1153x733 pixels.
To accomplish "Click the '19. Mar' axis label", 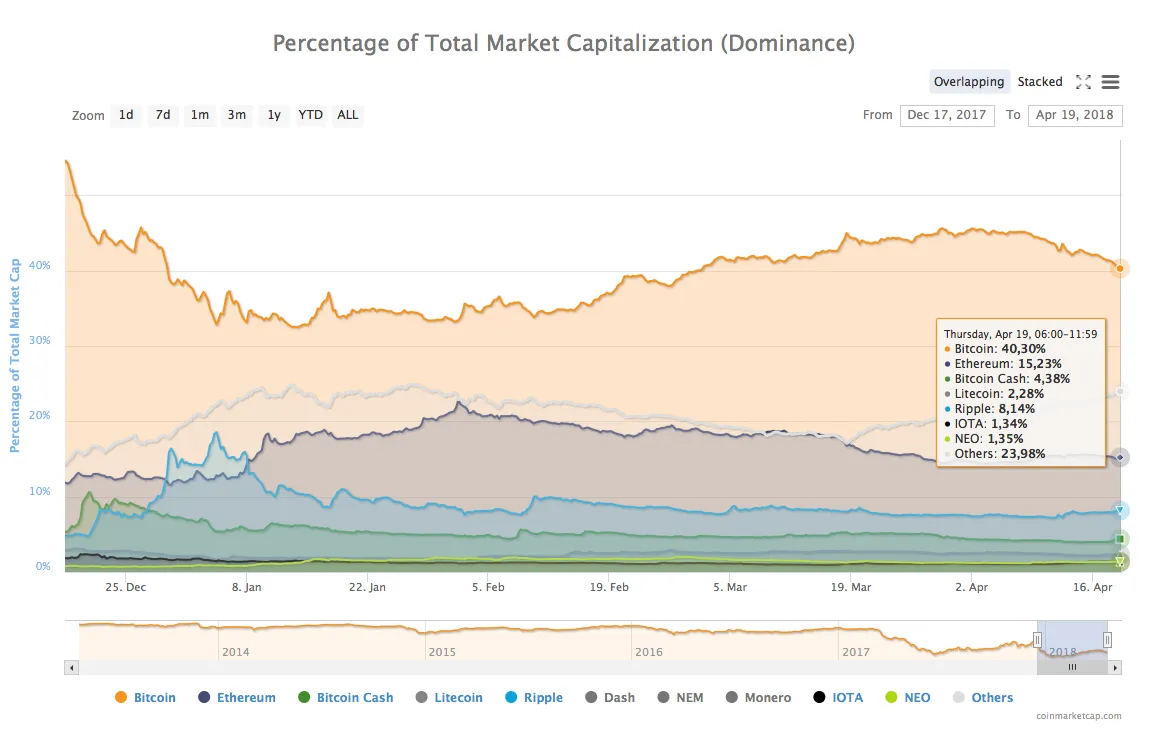I will point(851,587).
